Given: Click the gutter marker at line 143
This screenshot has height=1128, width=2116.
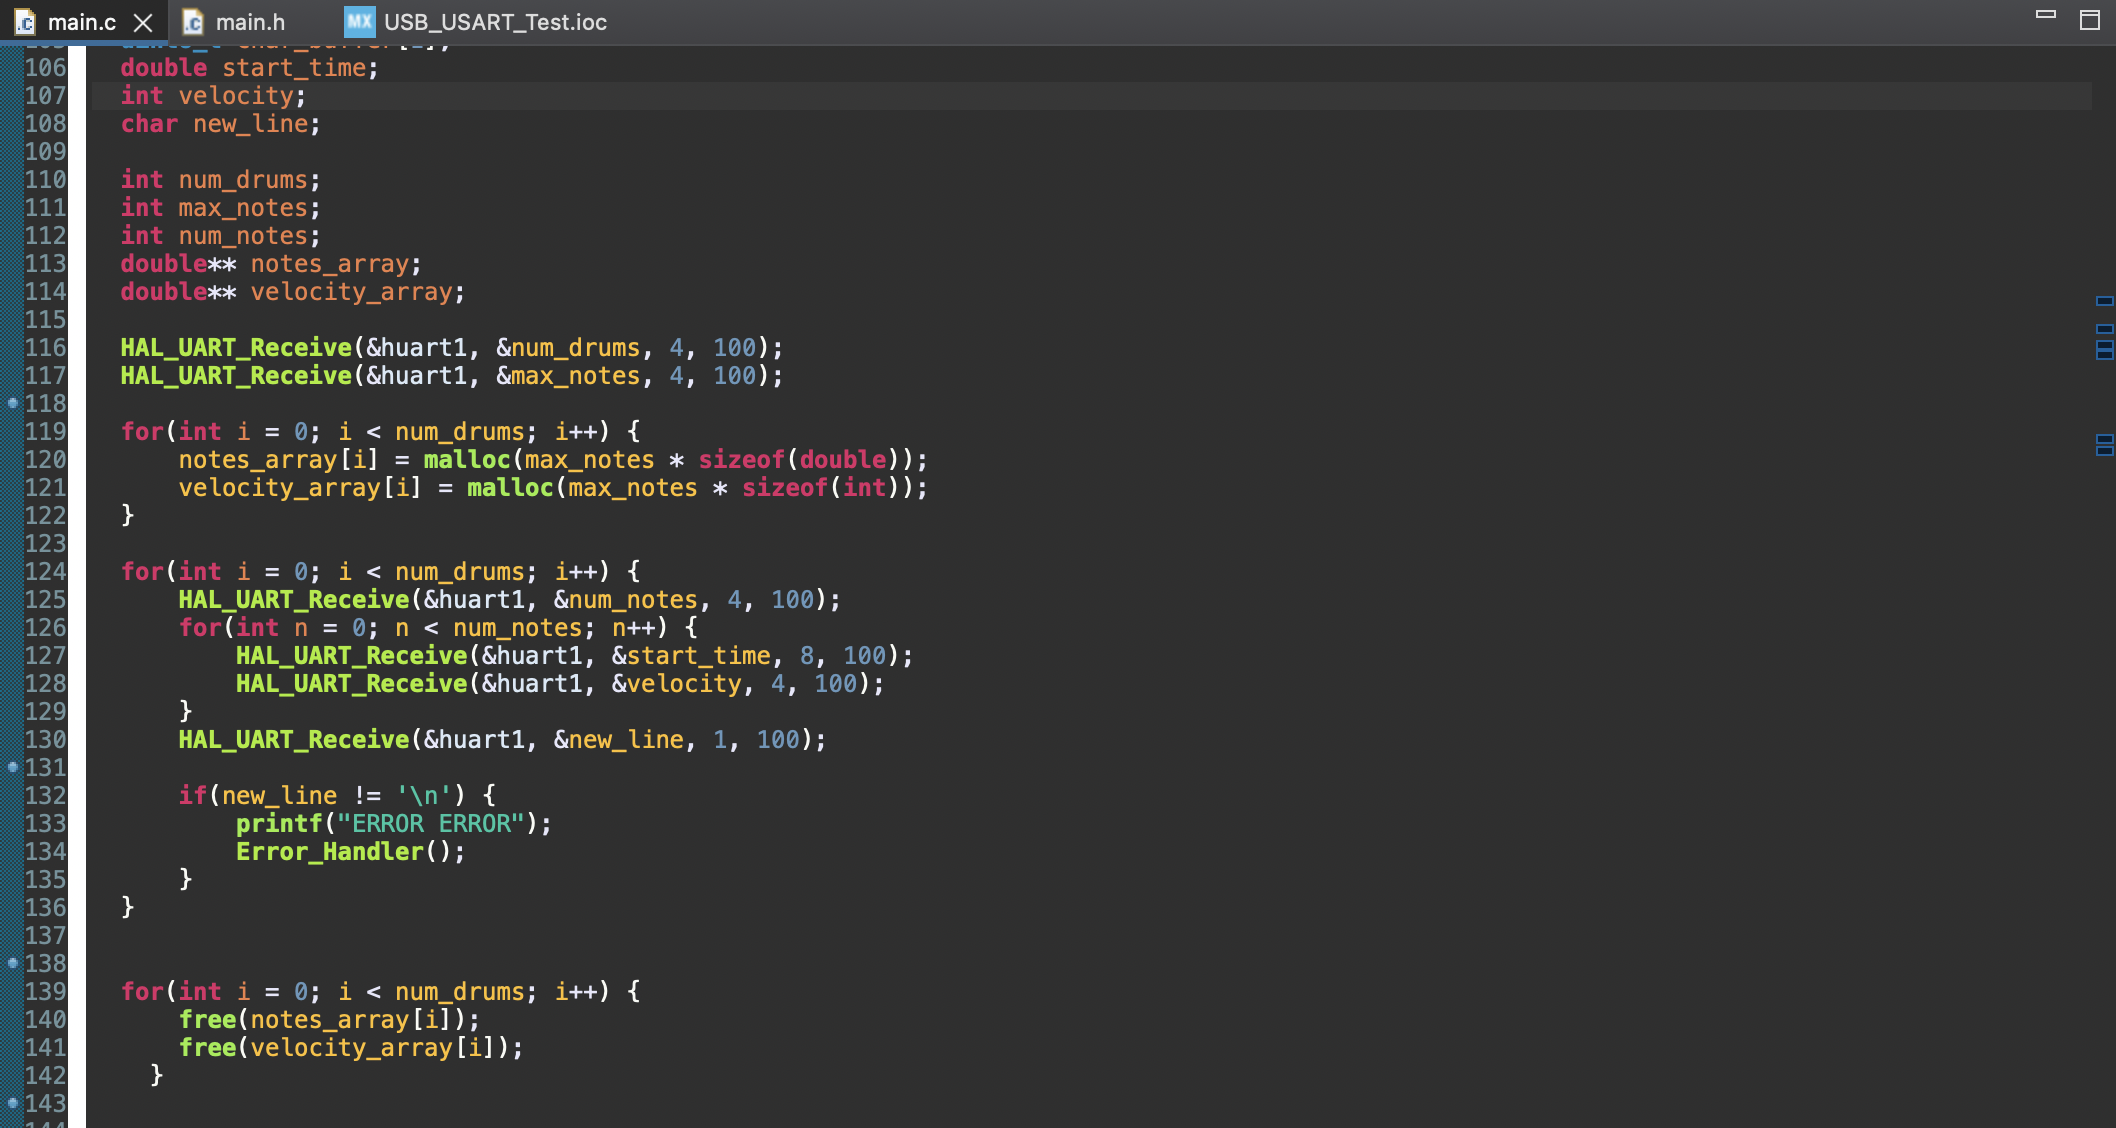Looking at the screenshot, I should (x=13, y=1103).
